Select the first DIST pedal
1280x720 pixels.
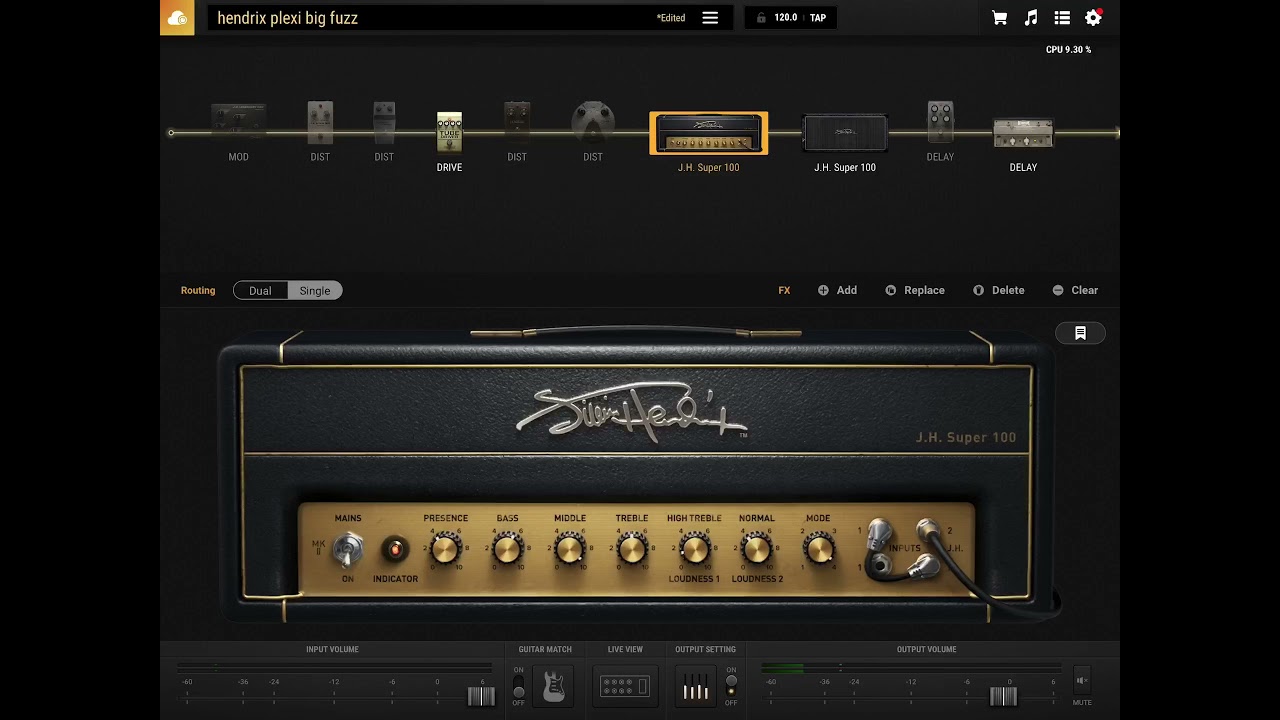pyautogui.click(x=320, y=123)
